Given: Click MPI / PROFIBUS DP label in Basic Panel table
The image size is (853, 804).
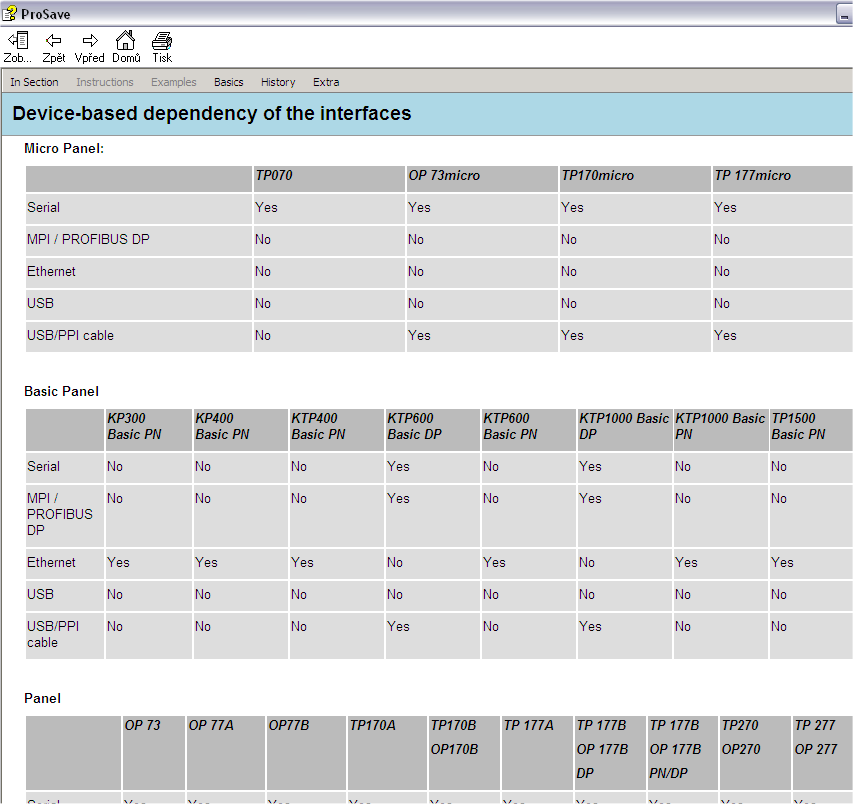Looking at the screenshot, I should pyautogui.click(x=60, y=514).
